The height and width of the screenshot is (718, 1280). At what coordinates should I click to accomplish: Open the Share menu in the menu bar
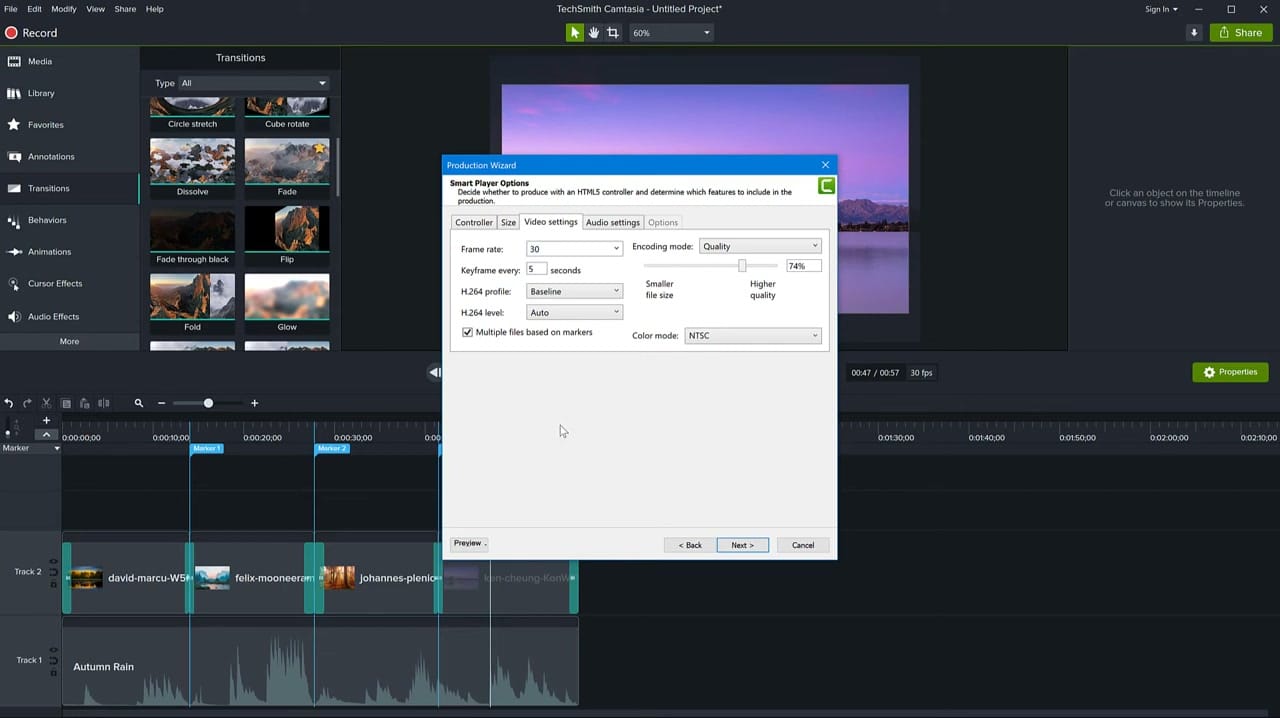click(x=124, y=9)
